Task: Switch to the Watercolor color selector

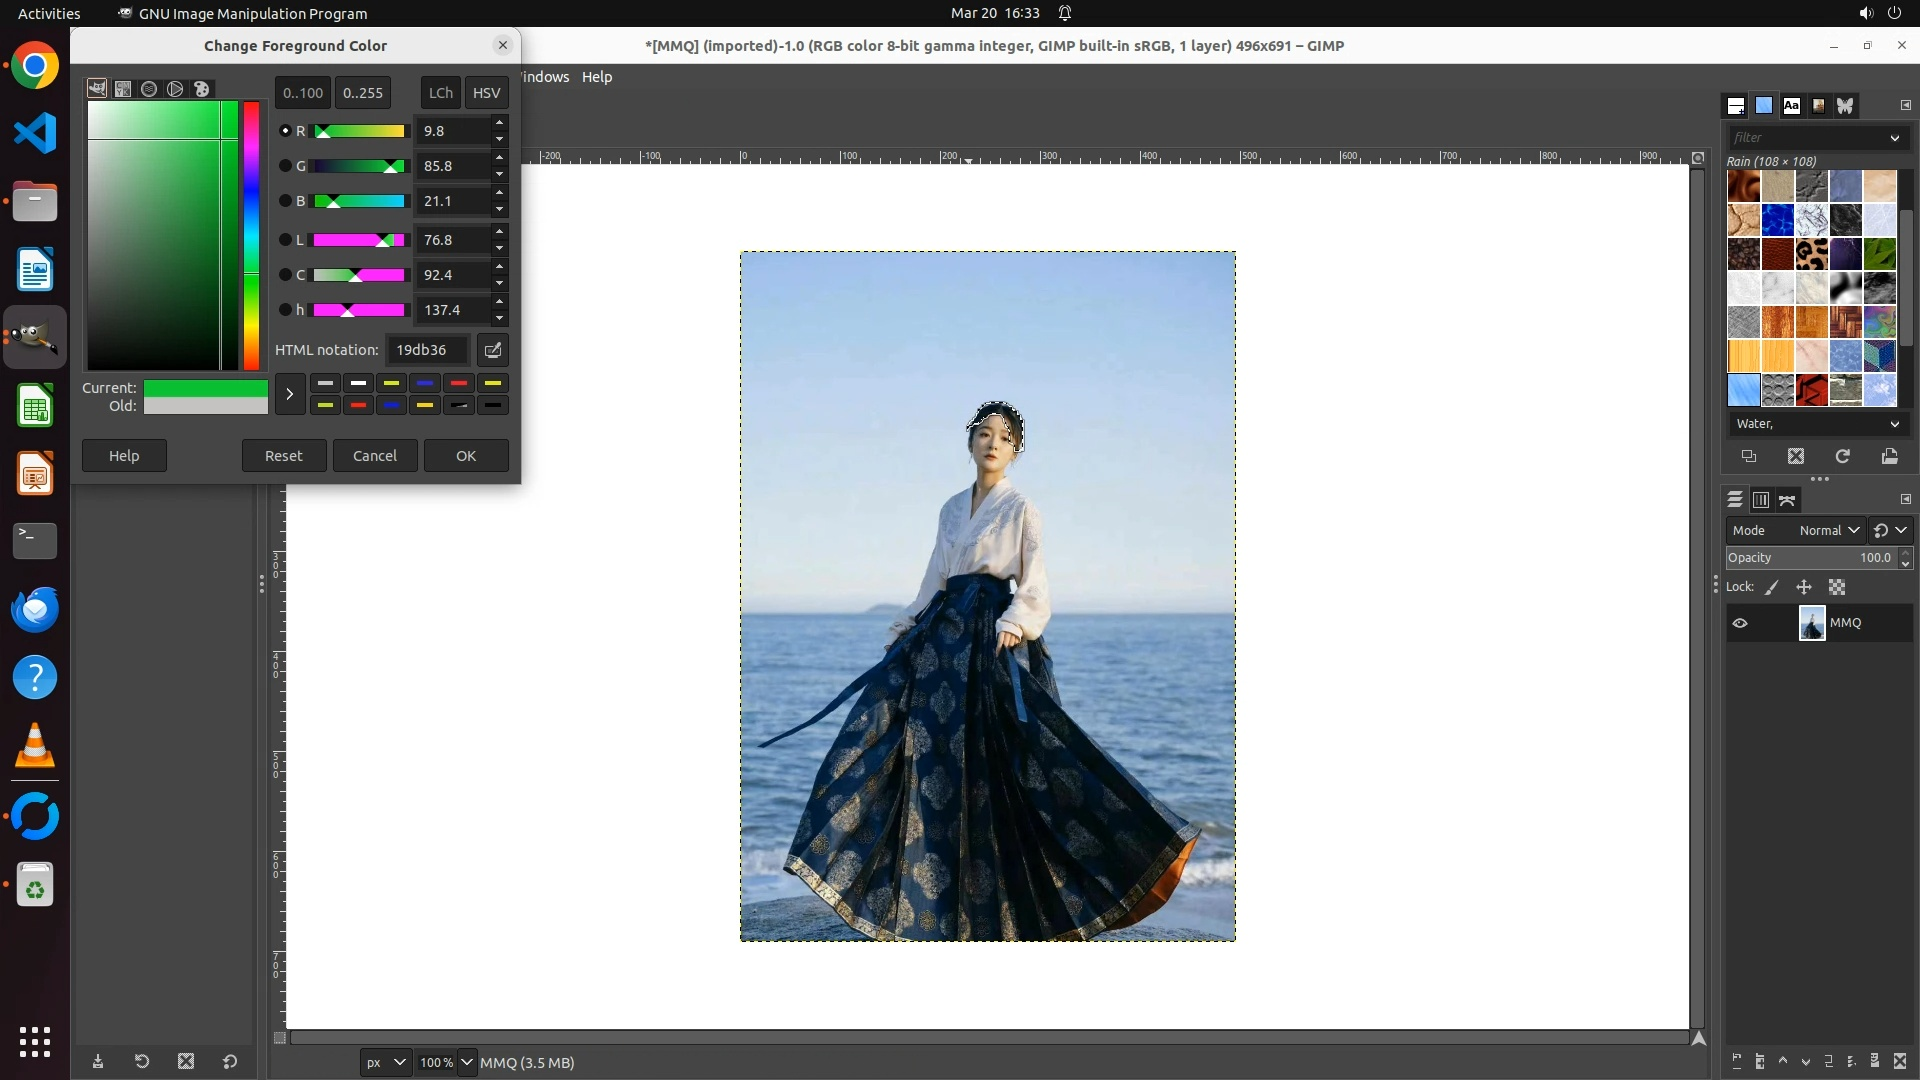Action: click(149, 89)
